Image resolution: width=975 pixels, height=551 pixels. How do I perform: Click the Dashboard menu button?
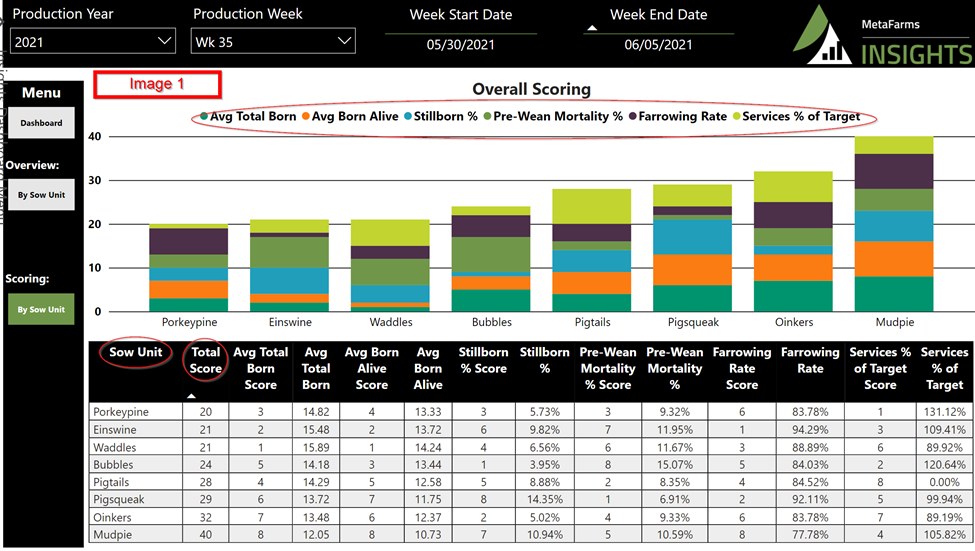pos(41,123)
